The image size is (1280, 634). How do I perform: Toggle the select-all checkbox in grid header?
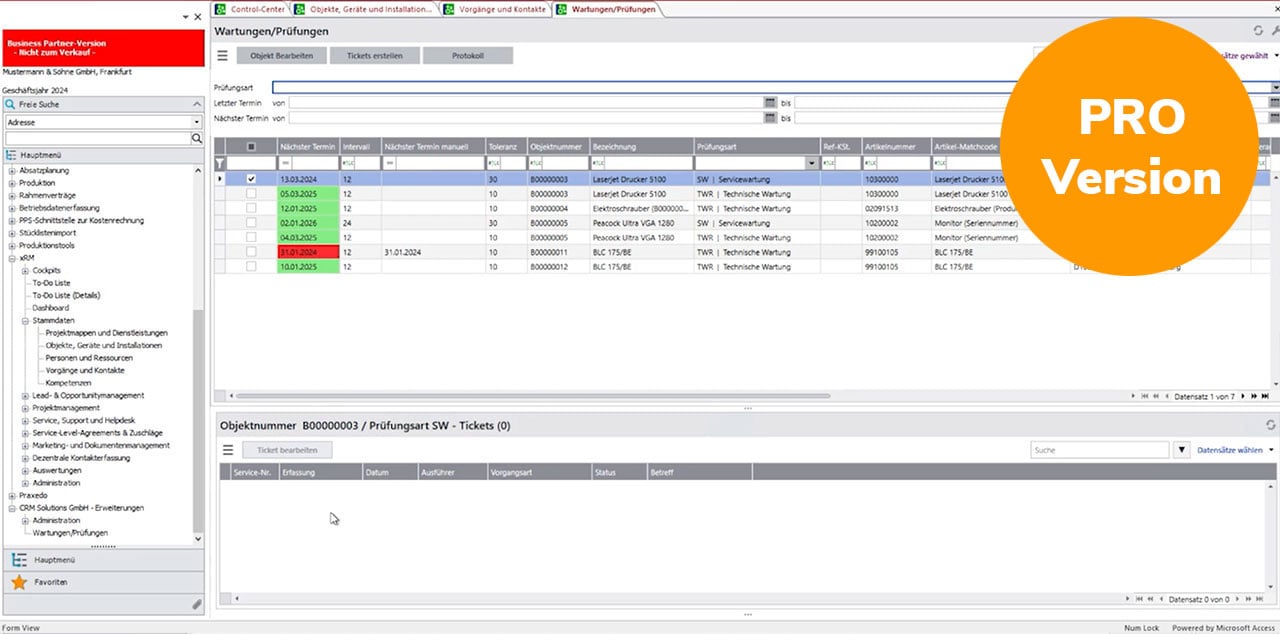251,146
